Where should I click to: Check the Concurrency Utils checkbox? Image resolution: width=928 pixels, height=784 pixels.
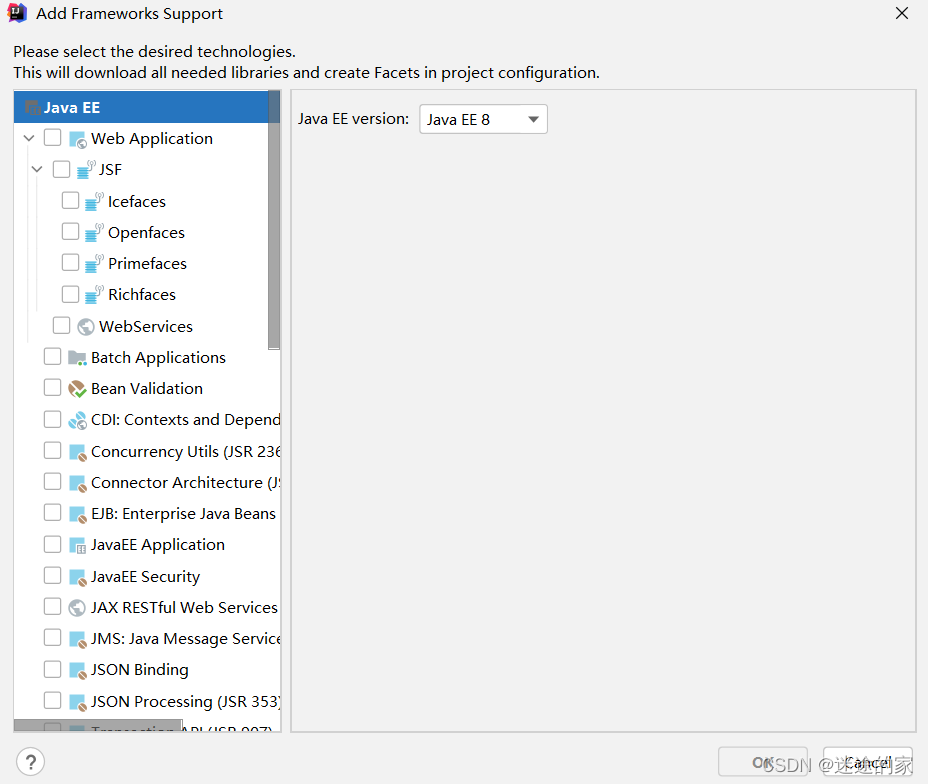pos(53,450)
